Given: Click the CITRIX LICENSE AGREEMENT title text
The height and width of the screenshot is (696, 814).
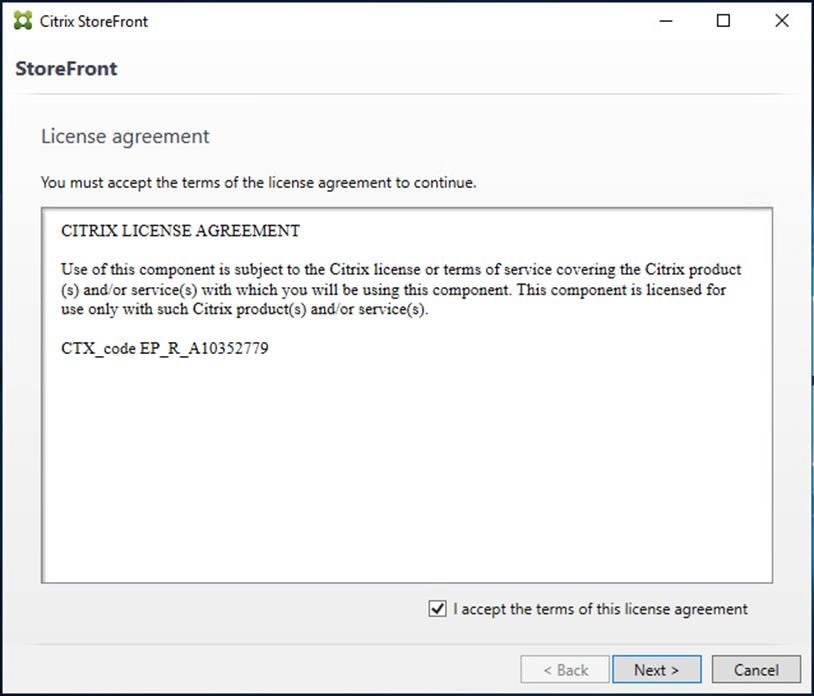Looking at the screenshot, I should pyautogui.click(x=180, y=231).
